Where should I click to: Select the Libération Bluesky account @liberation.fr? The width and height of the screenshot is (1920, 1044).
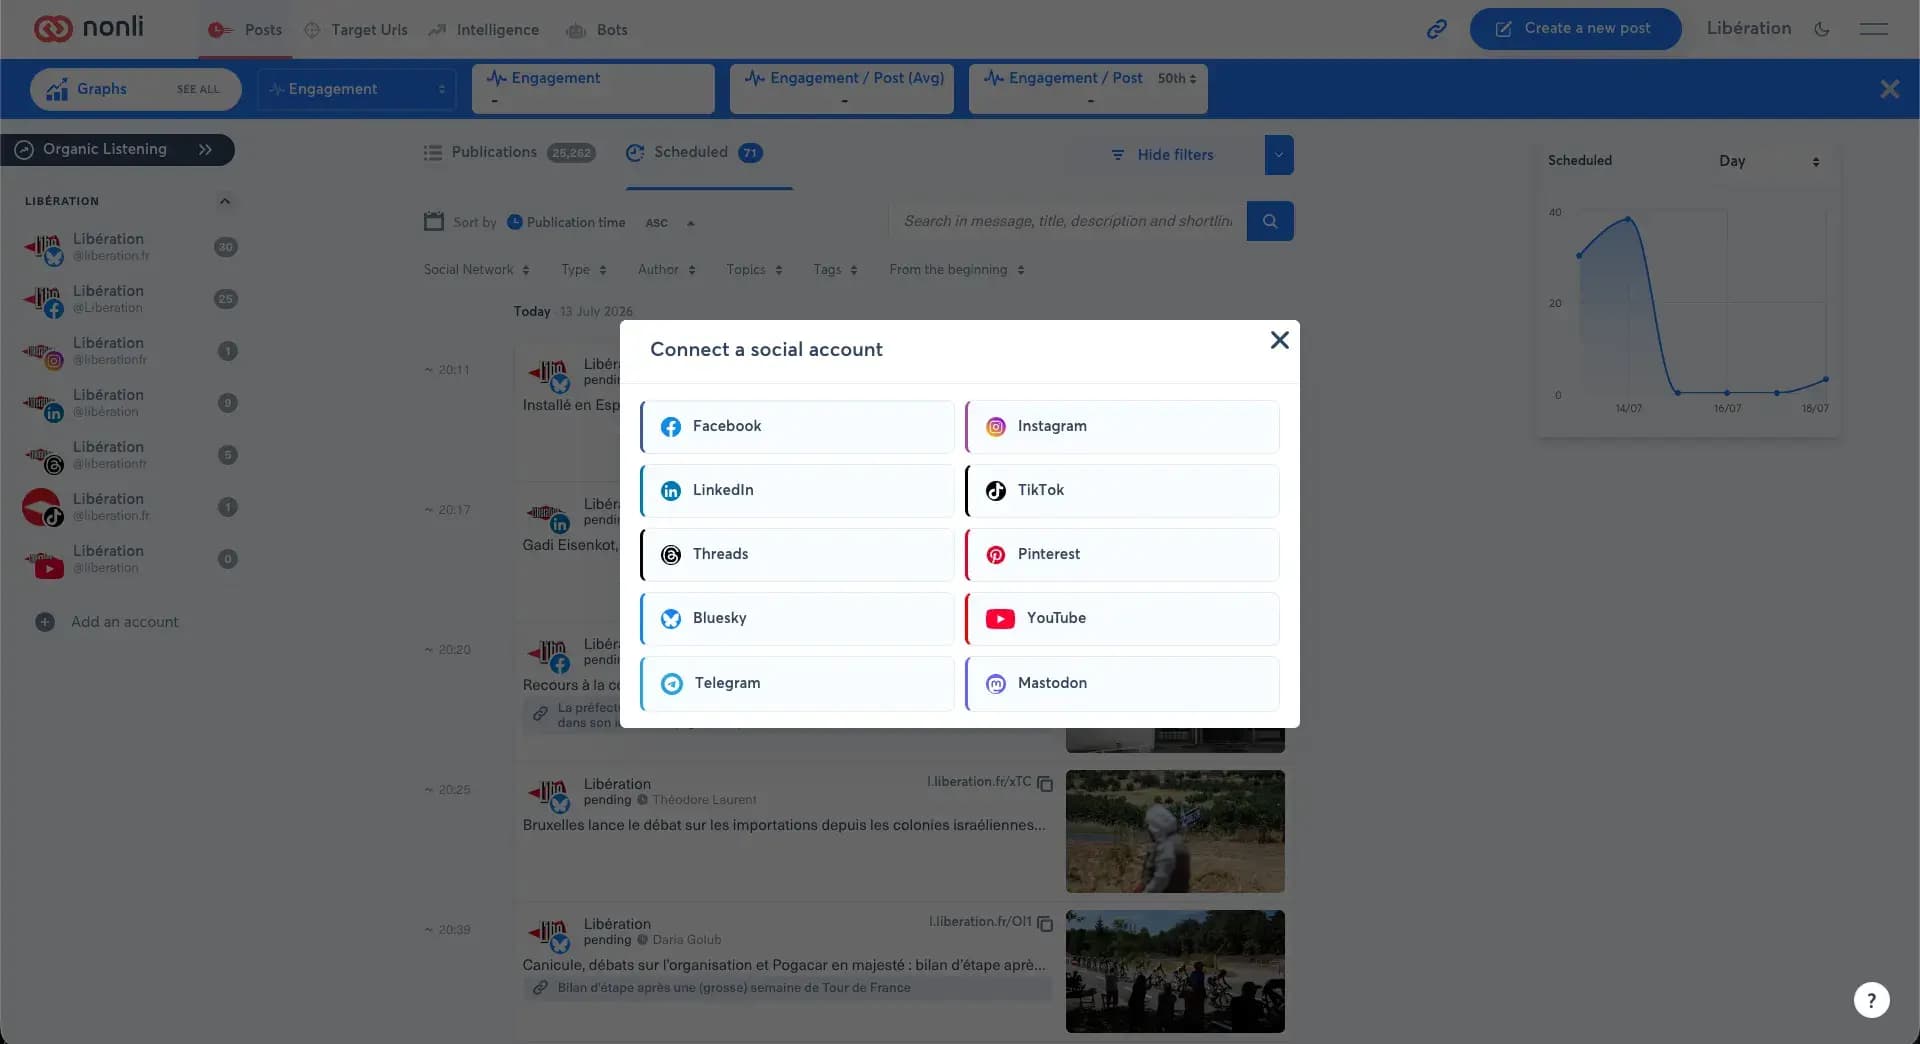pos(128,247)
